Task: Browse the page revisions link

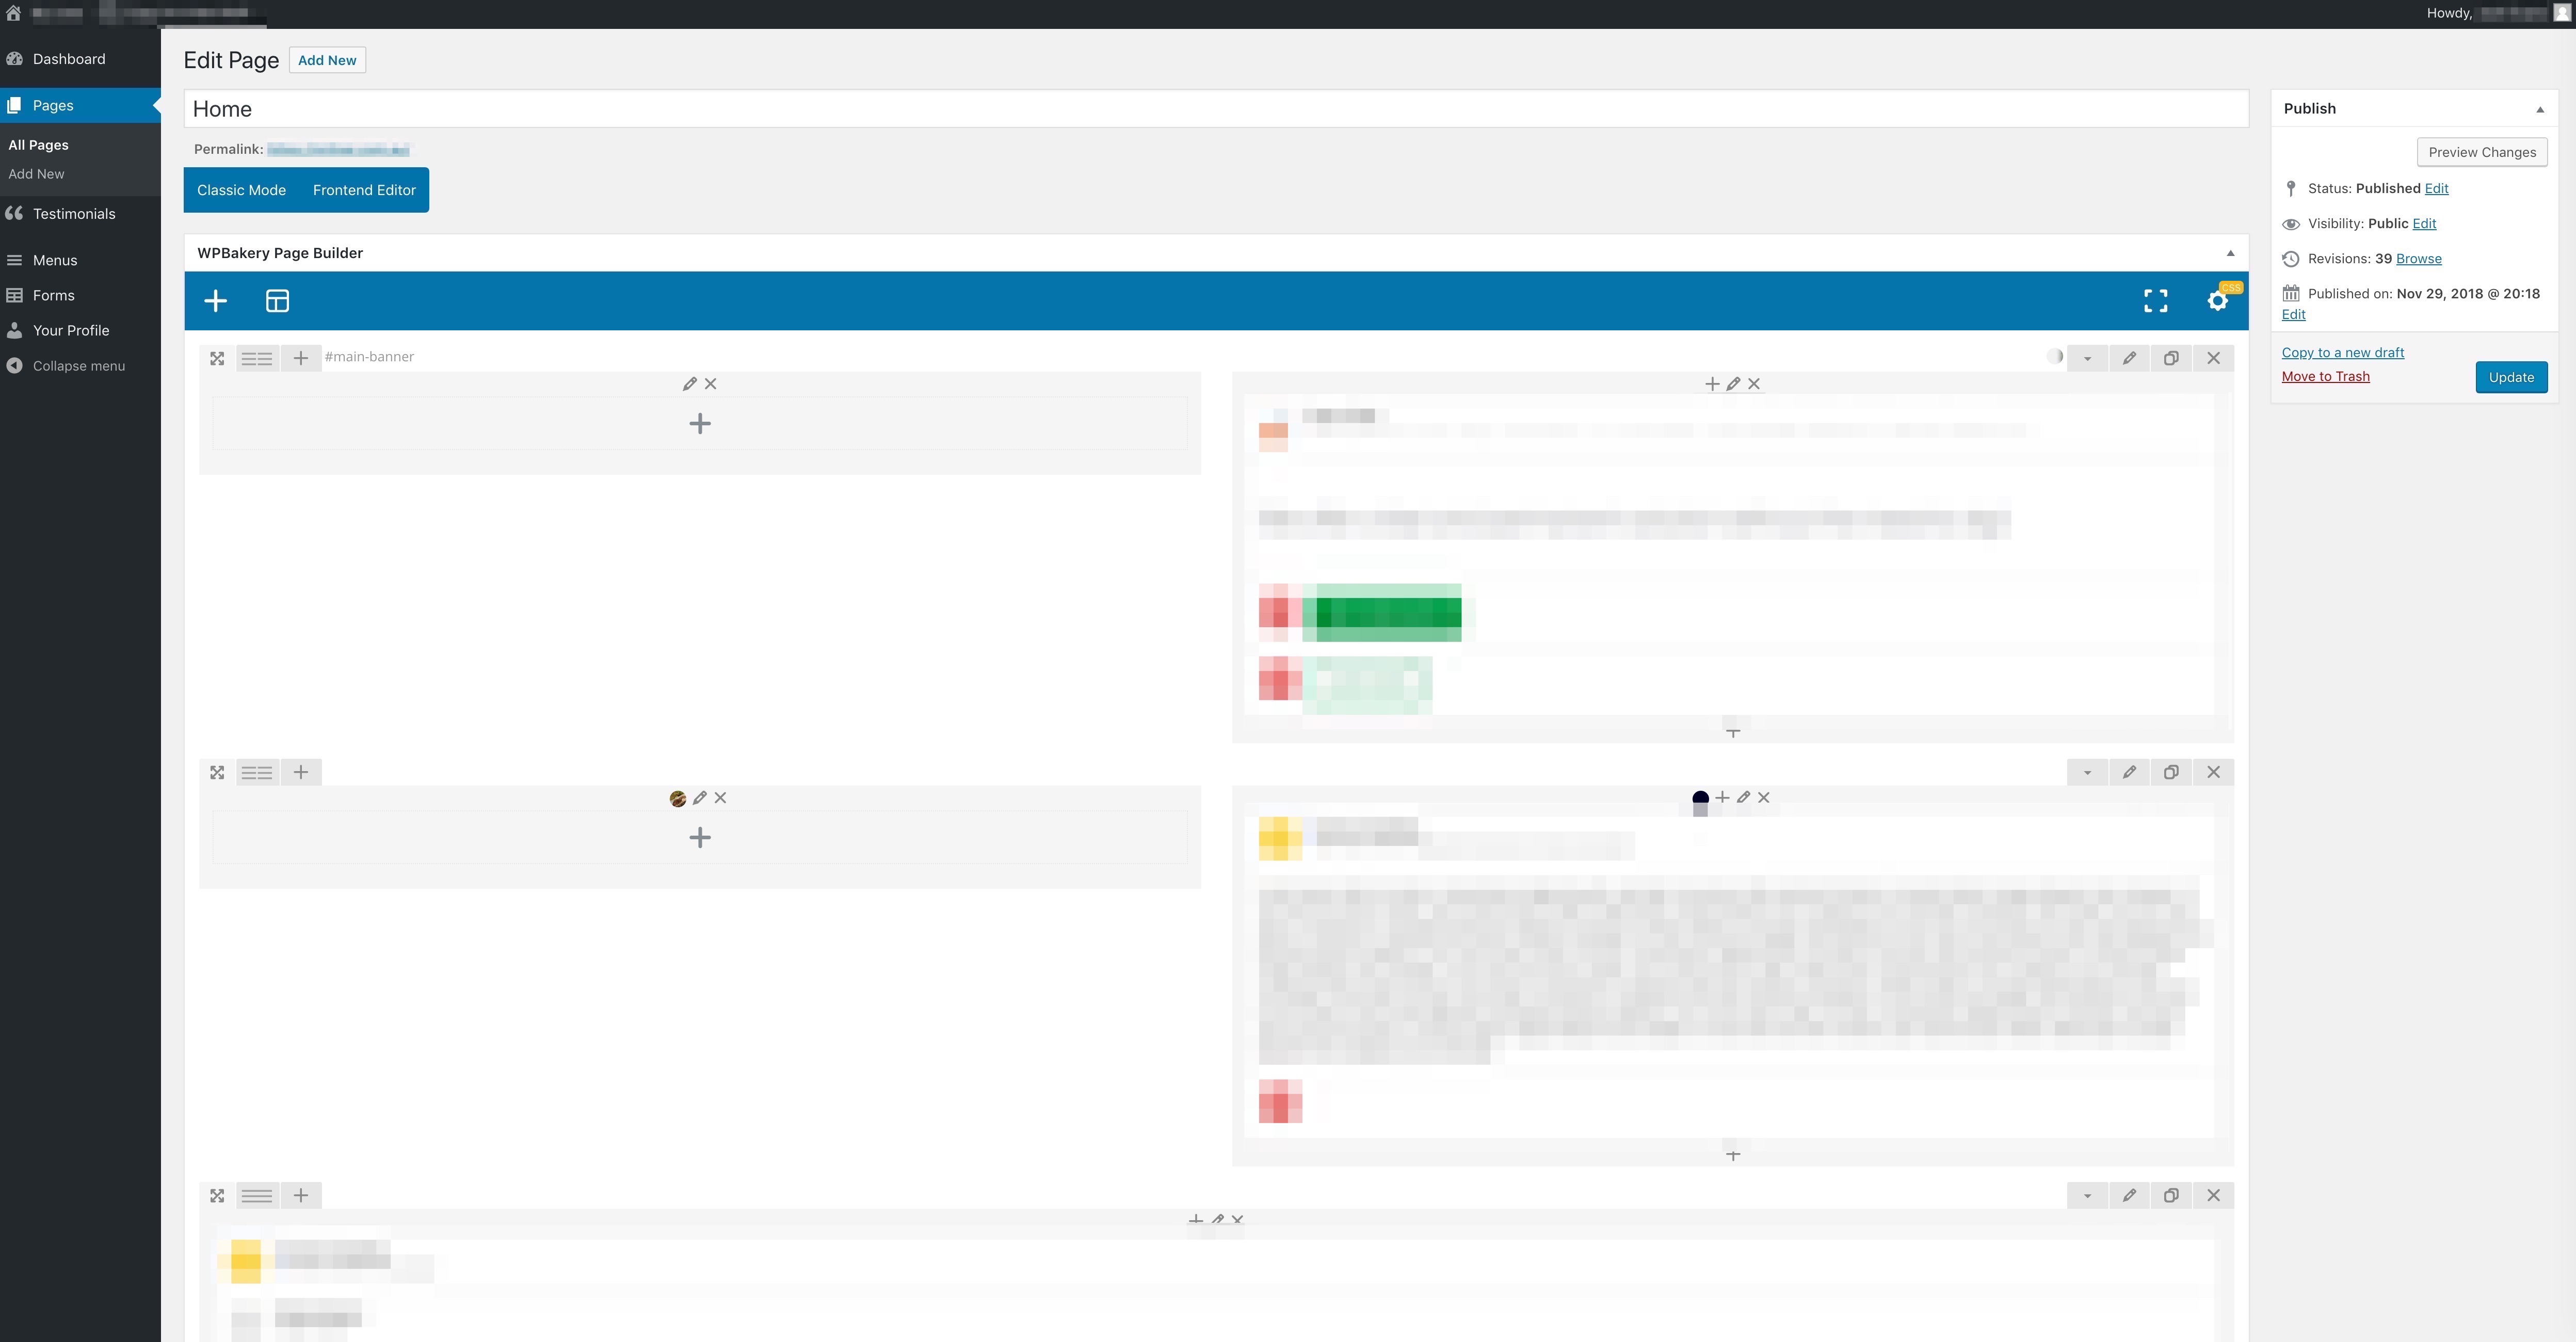Action: tap(2418, 259)
